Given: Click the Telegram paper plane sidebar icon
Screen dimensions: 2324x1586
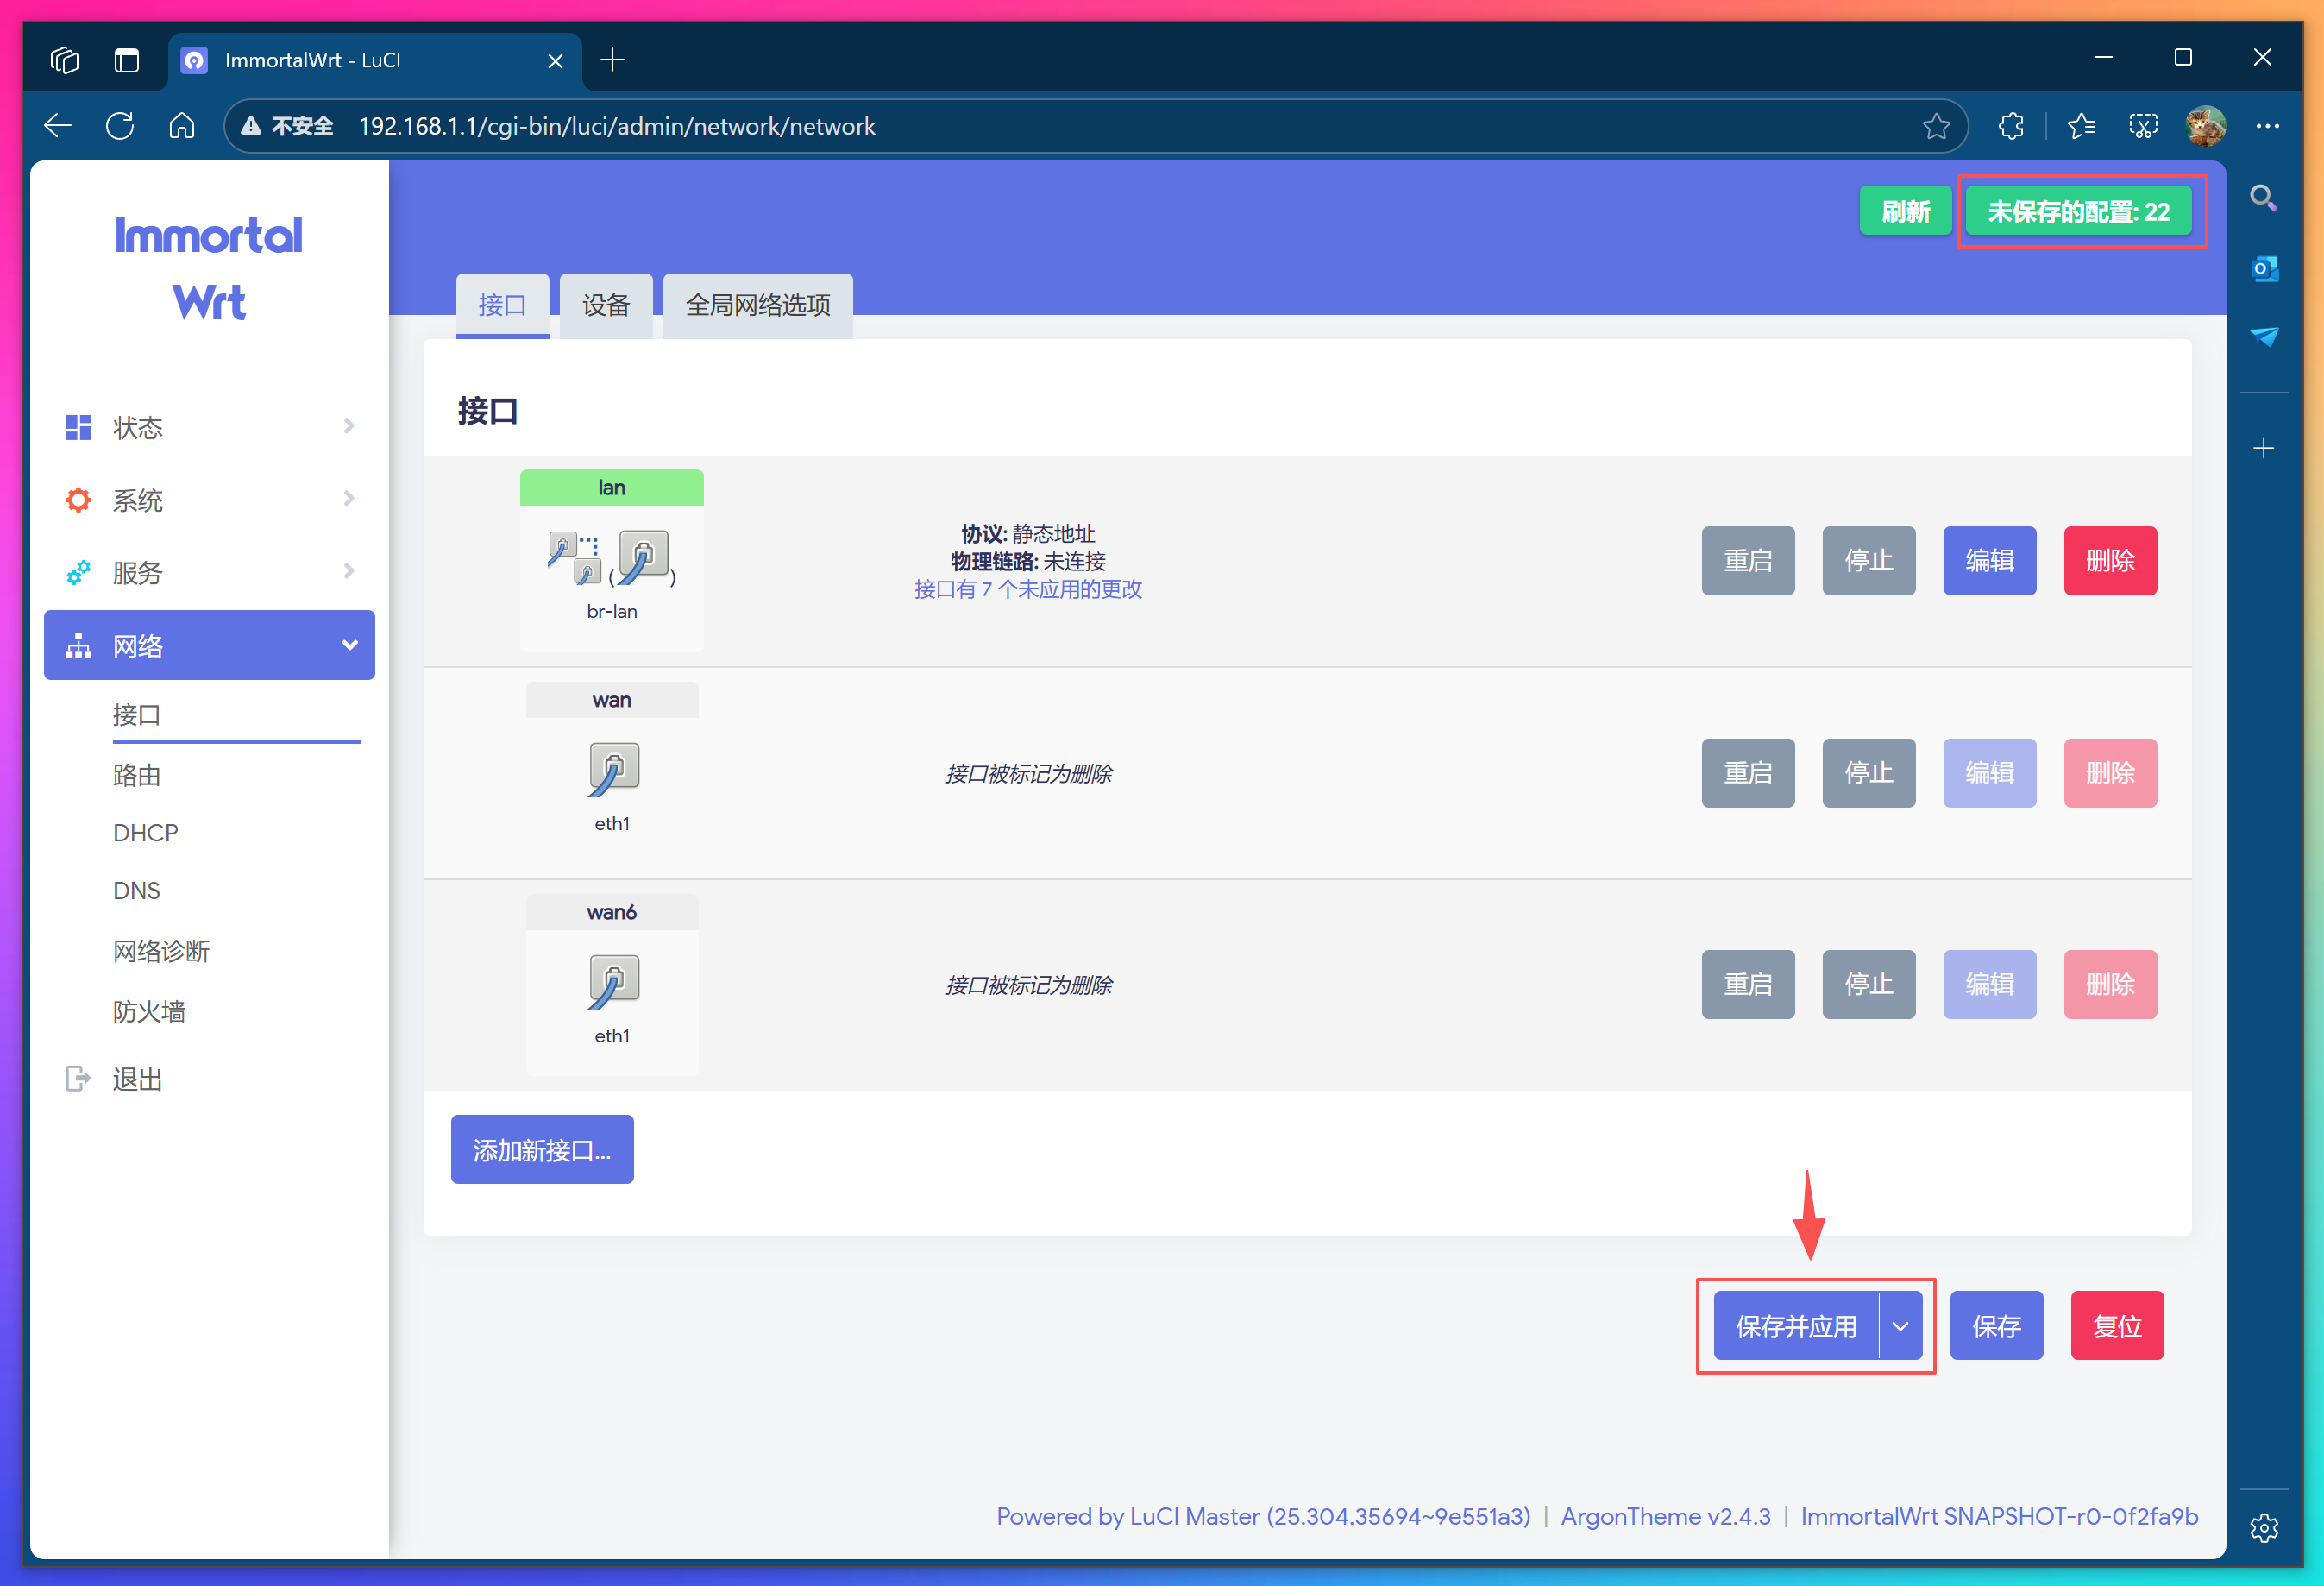Looking at the screenshot, I should (x=2264, y=336).
